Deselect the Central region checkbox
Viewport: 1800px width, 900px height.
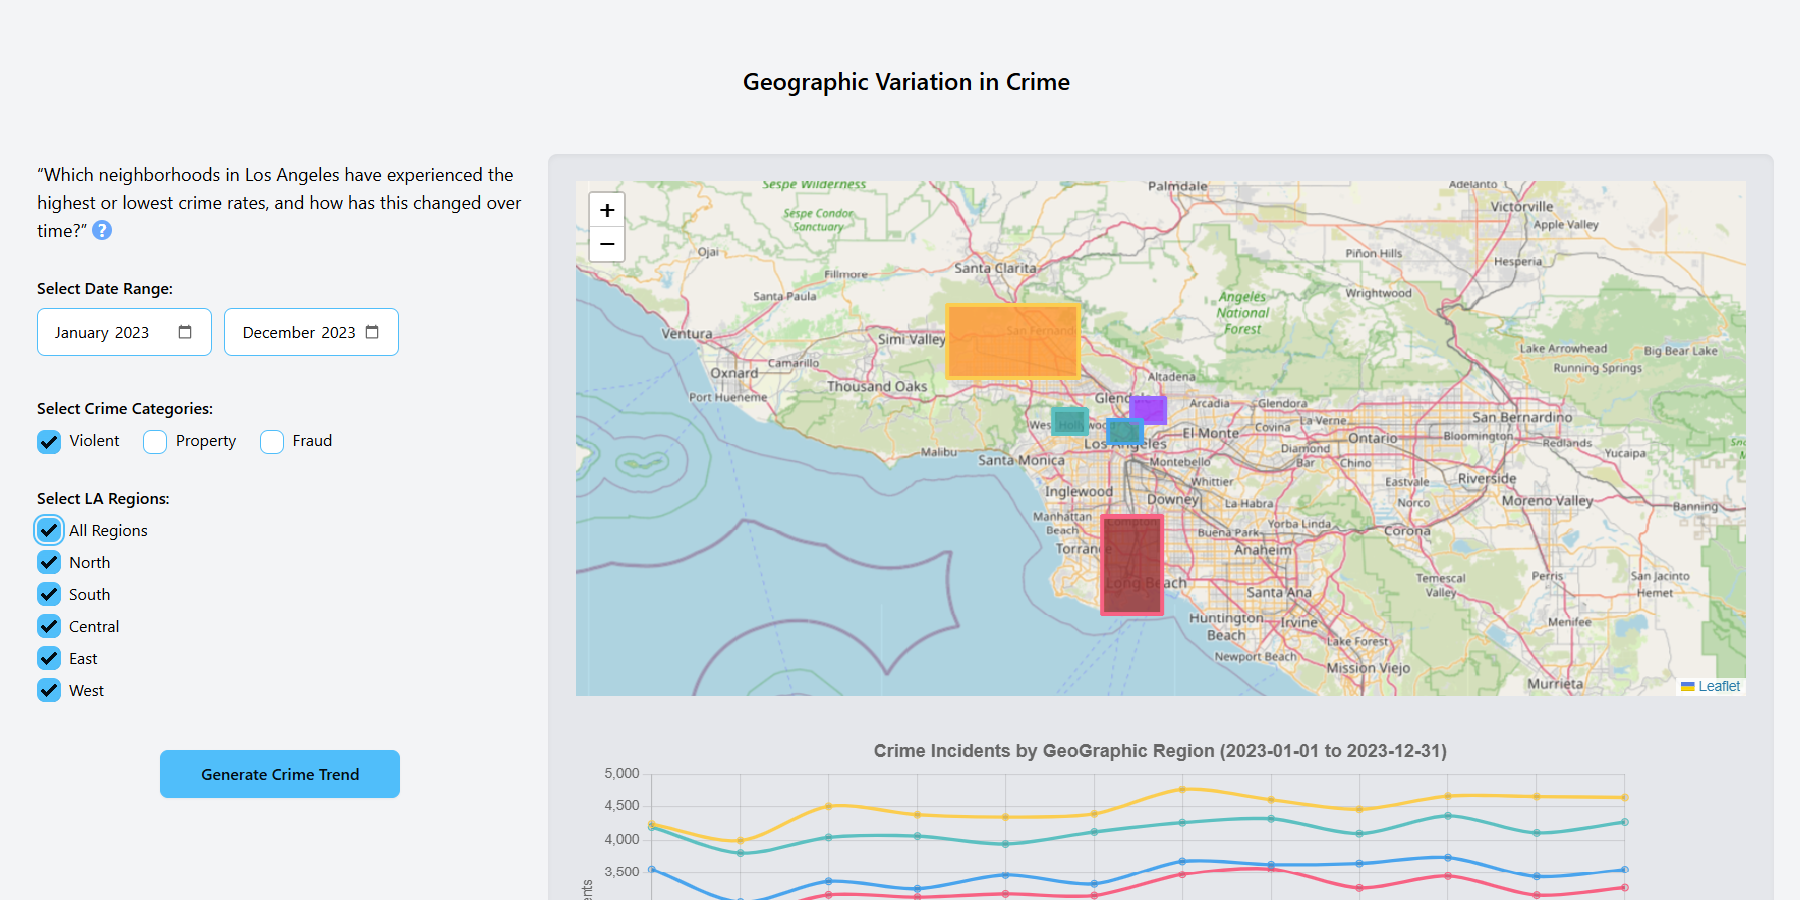pos(49,626)
